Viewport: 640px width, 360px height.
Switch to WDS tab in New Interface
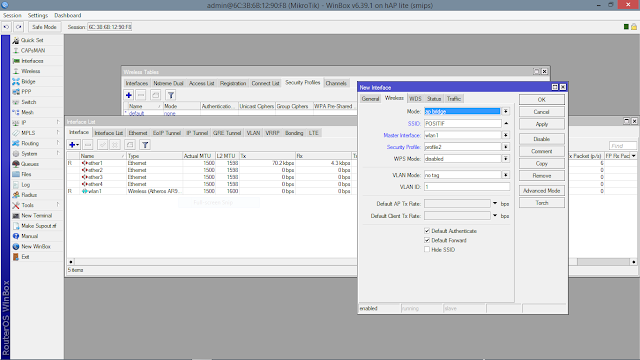[415, 99]
